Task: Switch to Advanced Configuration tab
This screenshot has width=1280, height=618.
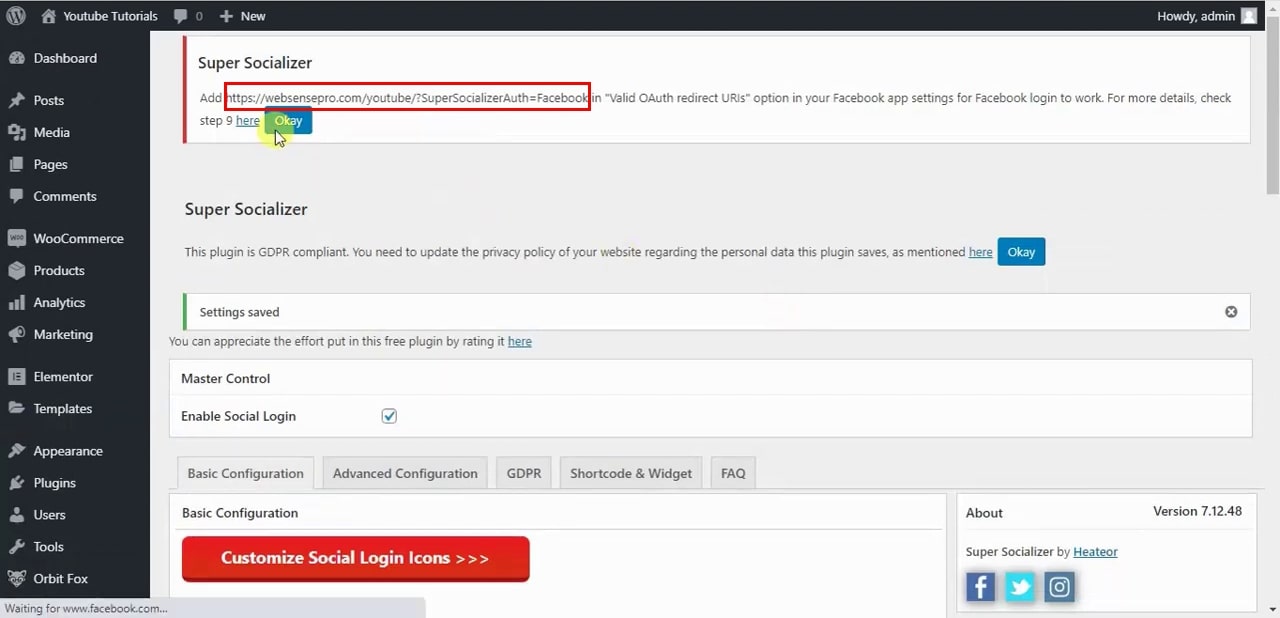Action: coord(405,473)
